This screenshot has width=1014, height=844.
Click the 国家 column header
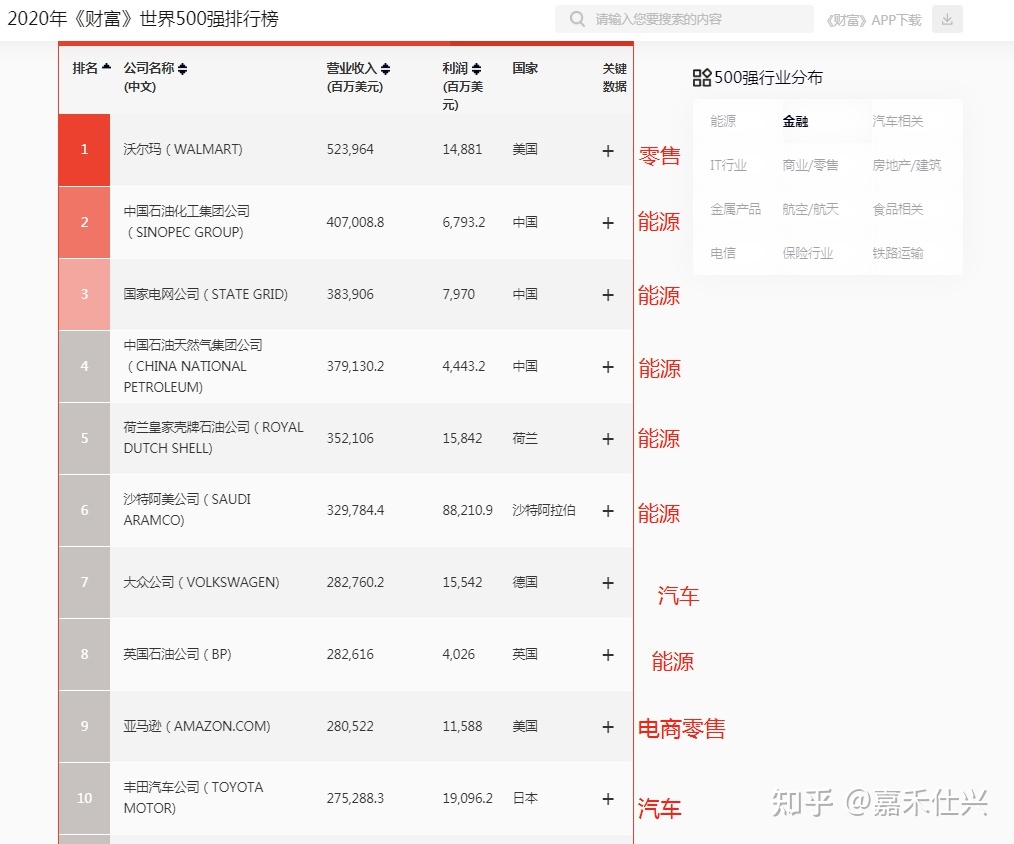tap(525, 68)
